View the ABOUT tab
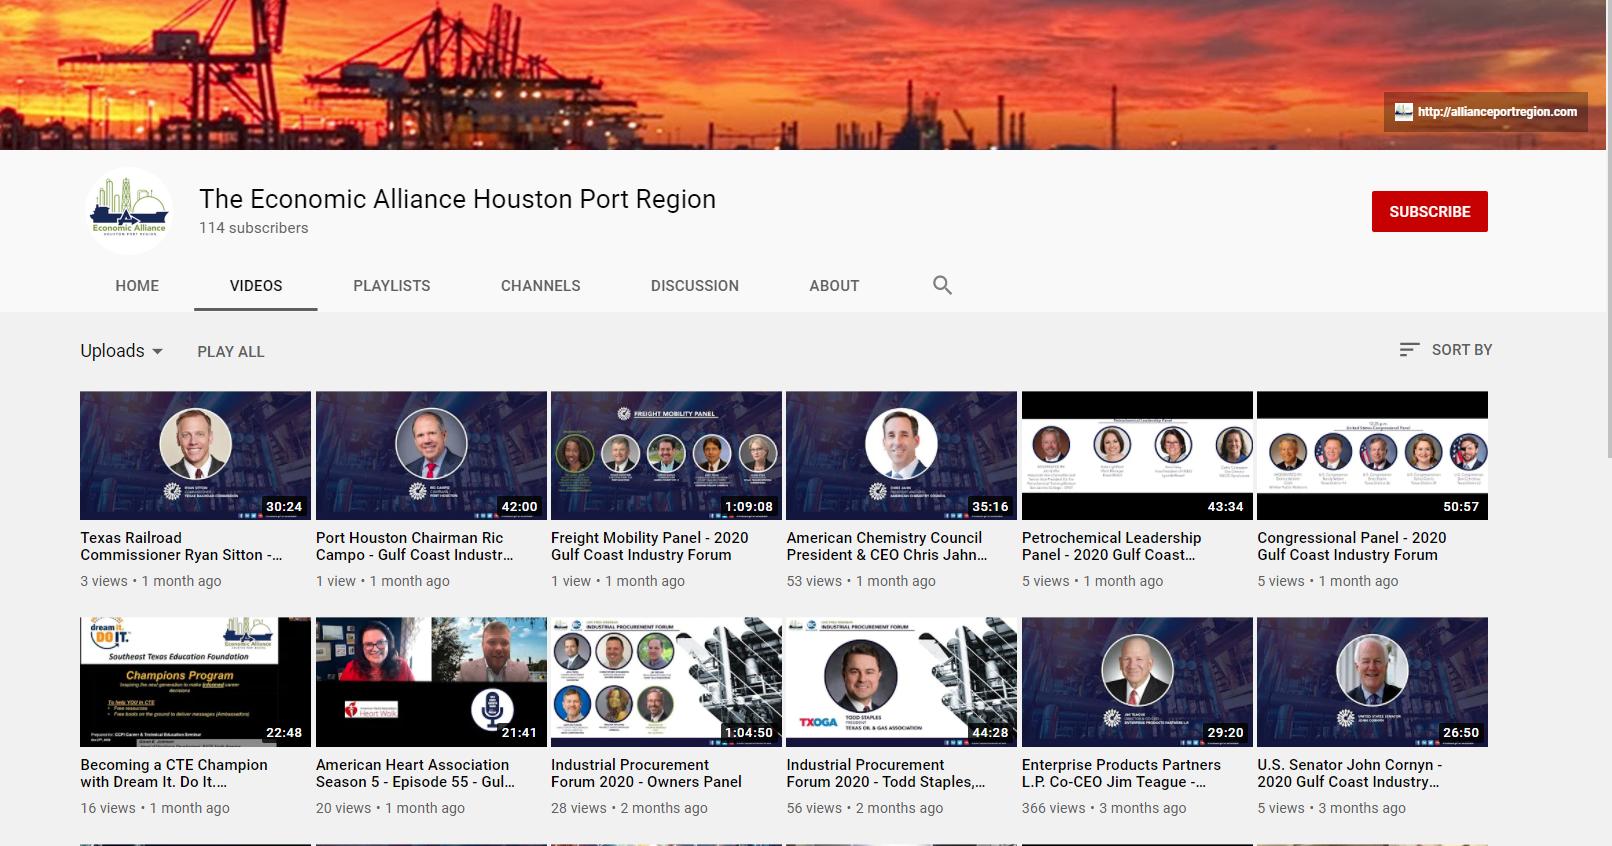 coord(834,285)
